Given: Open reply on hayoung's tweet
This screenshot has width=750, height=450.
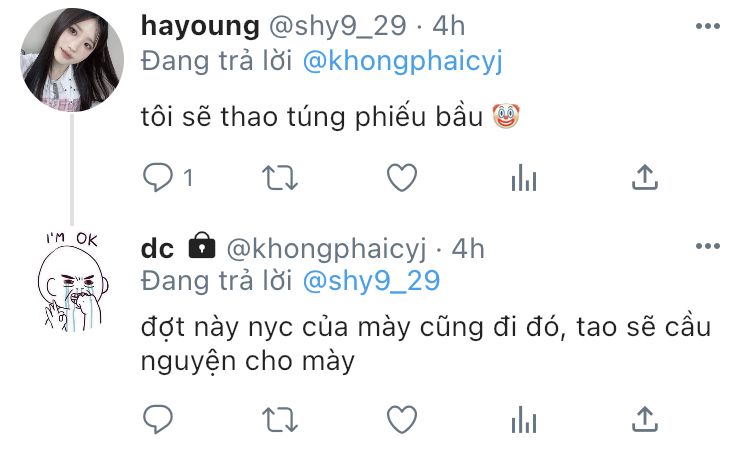Looking at the screenshot, I should [x=157, y=177].
